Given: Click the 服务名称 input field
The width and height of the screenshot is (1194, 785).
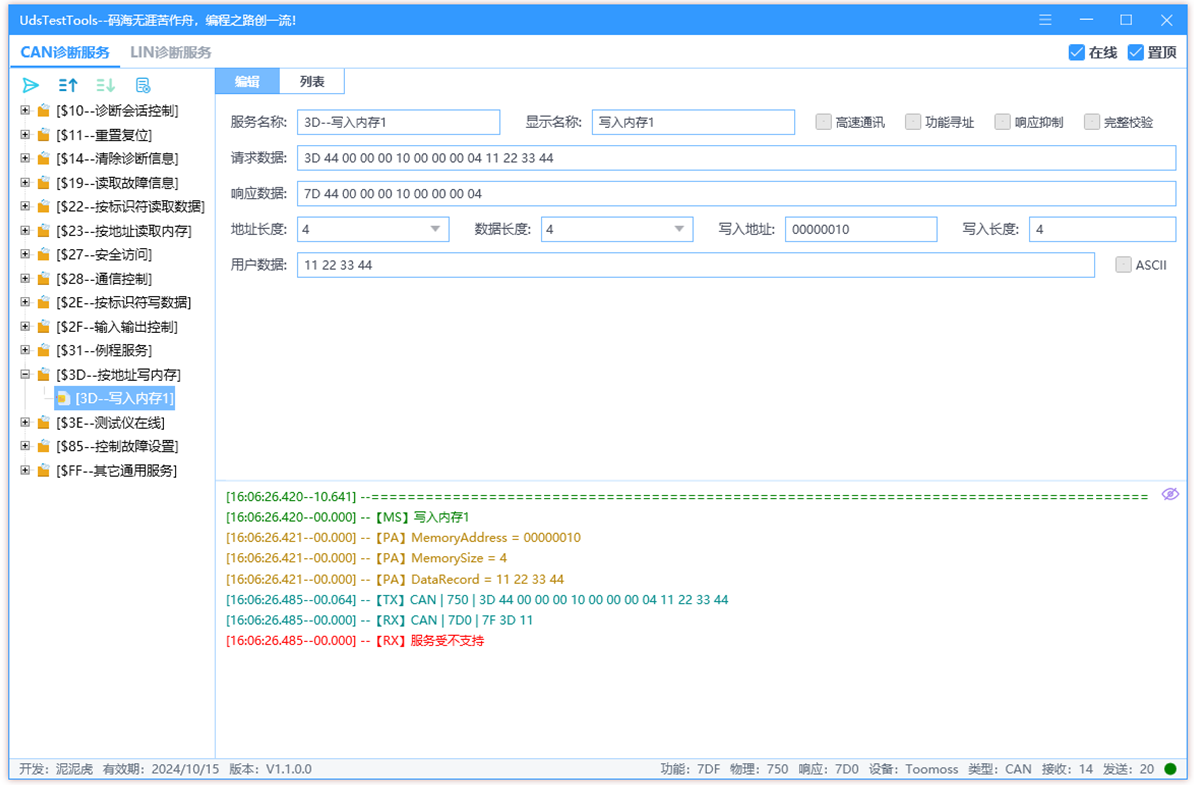Looking at the screenshot, I should click(398, 122).
